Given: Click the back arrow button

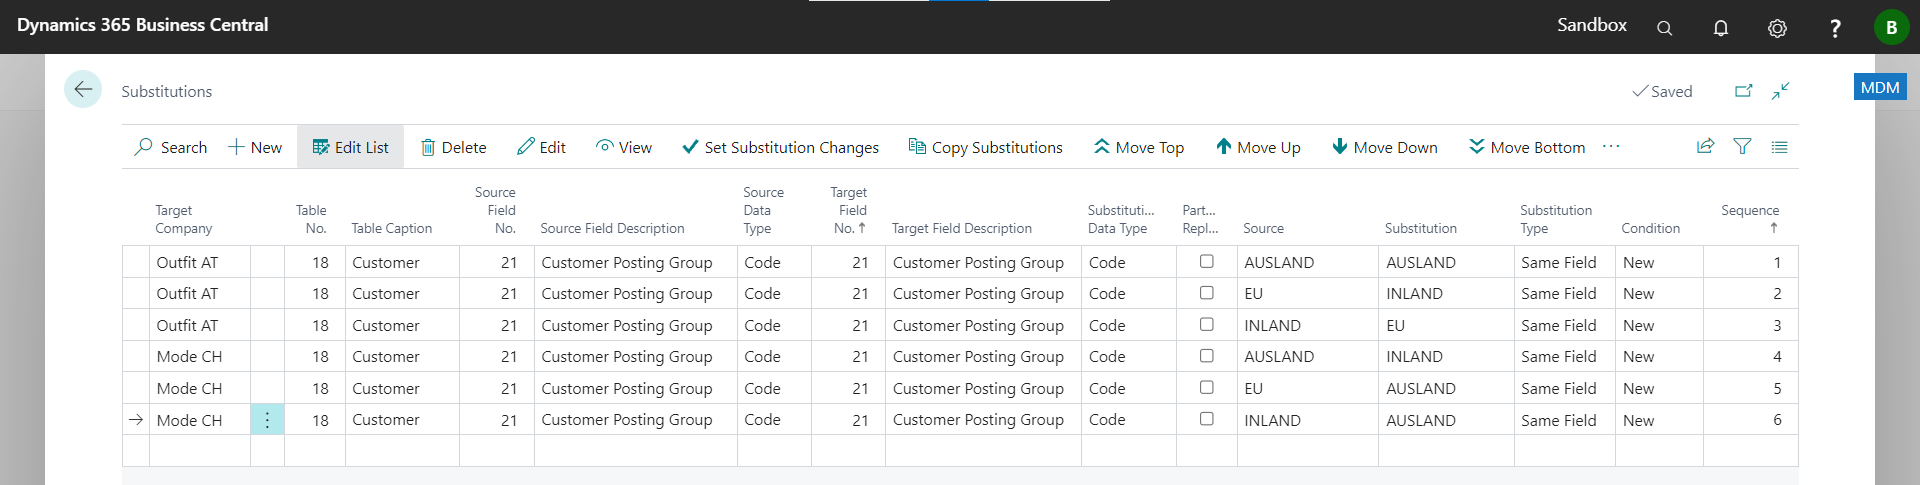Looking at the screenshot, I should (83, 89).
